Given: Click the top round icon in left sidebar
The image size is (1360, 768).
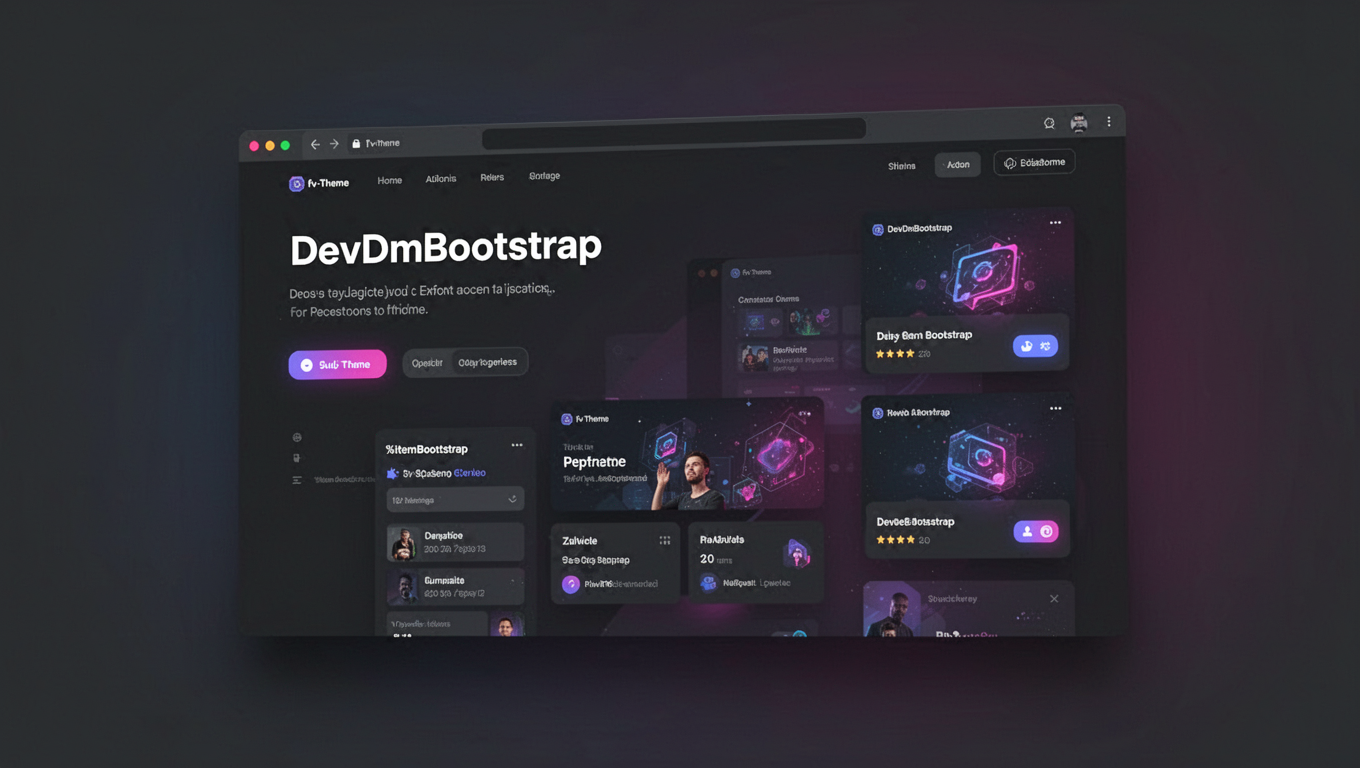Looking at the screenshot, I should tap(297, 438).
